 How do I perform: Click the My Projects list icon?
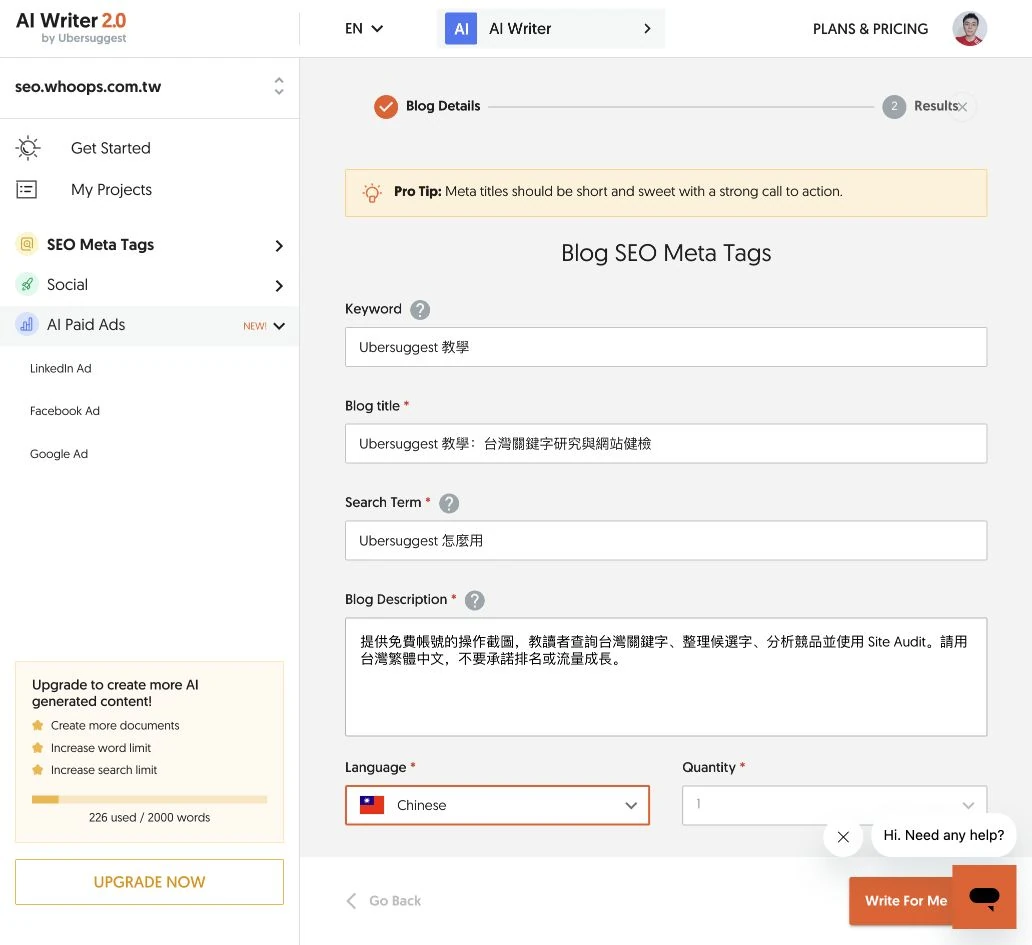[x=26, y=190]
